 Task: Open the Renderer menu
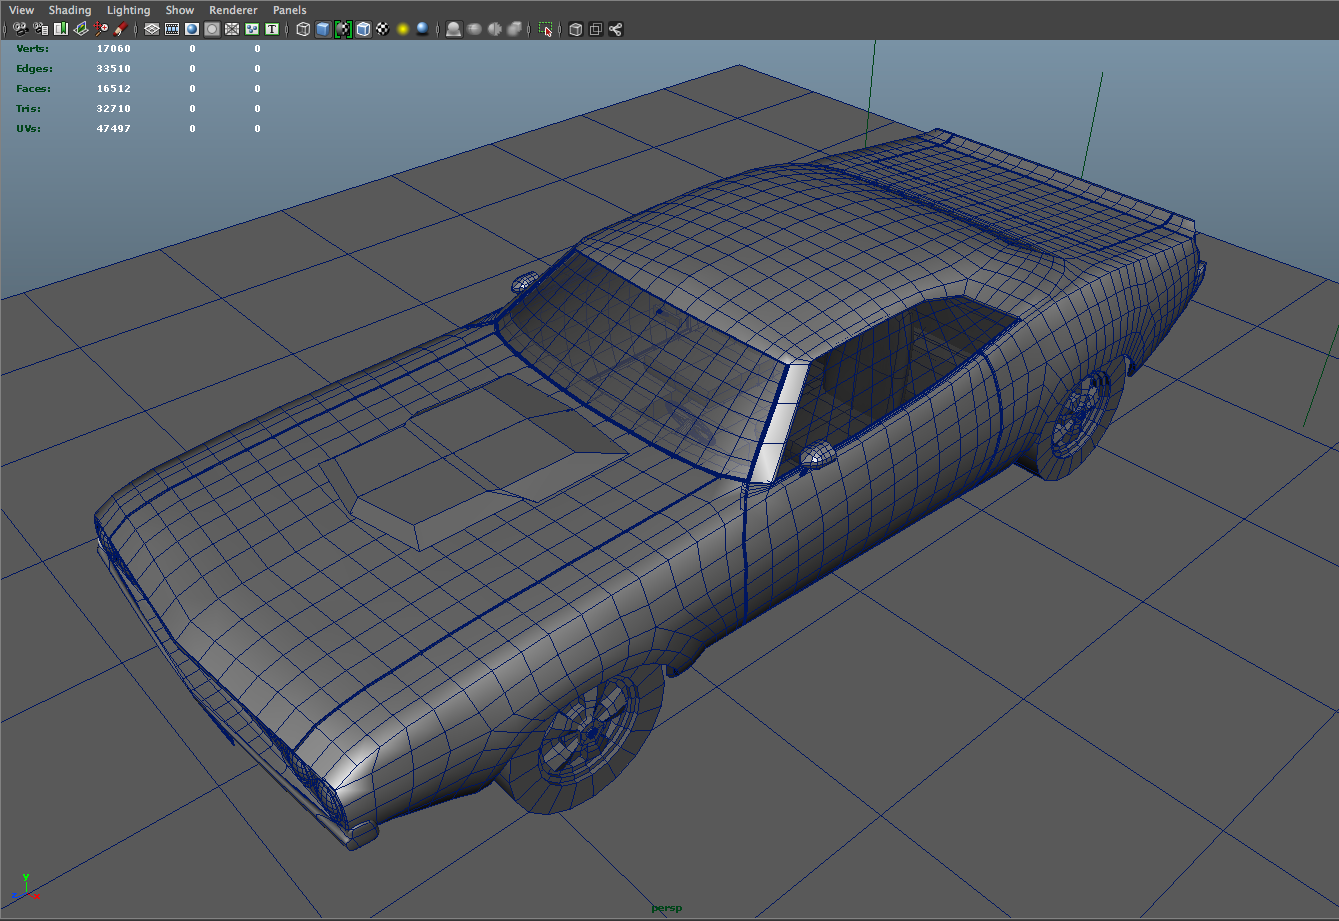233,10
